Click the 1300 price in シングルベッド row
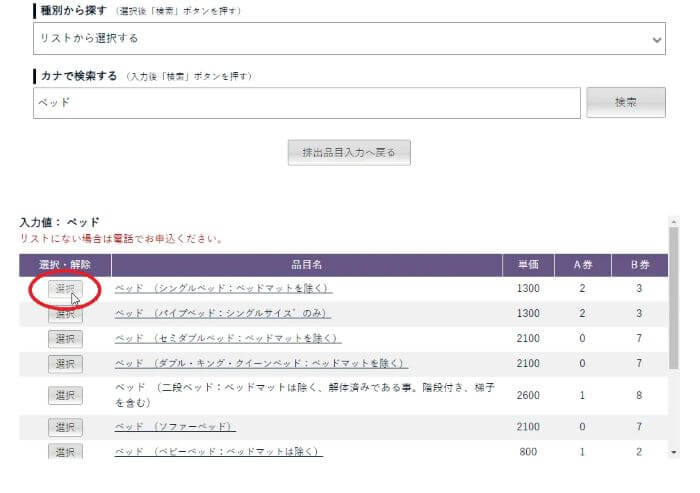The height and width of the screenshot is (493, 700). click(528, 288)
